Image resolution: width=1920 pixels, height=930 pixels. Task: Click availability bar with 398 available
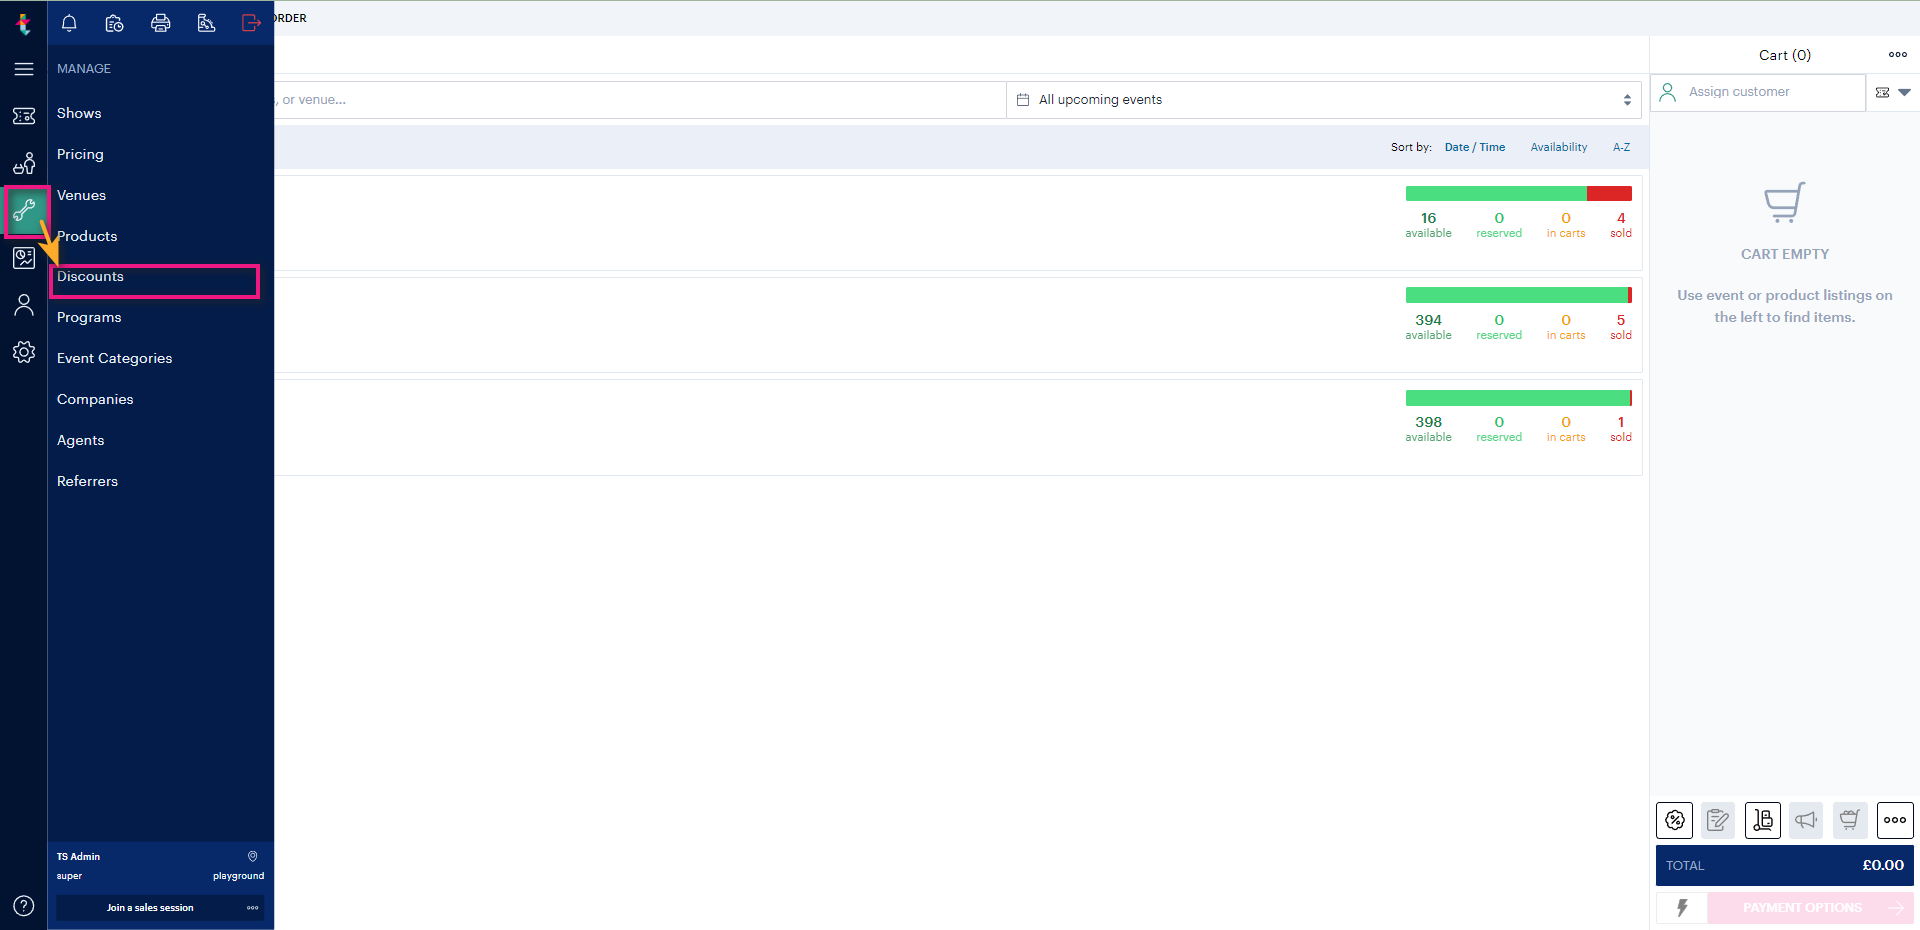coord(1518,398)
